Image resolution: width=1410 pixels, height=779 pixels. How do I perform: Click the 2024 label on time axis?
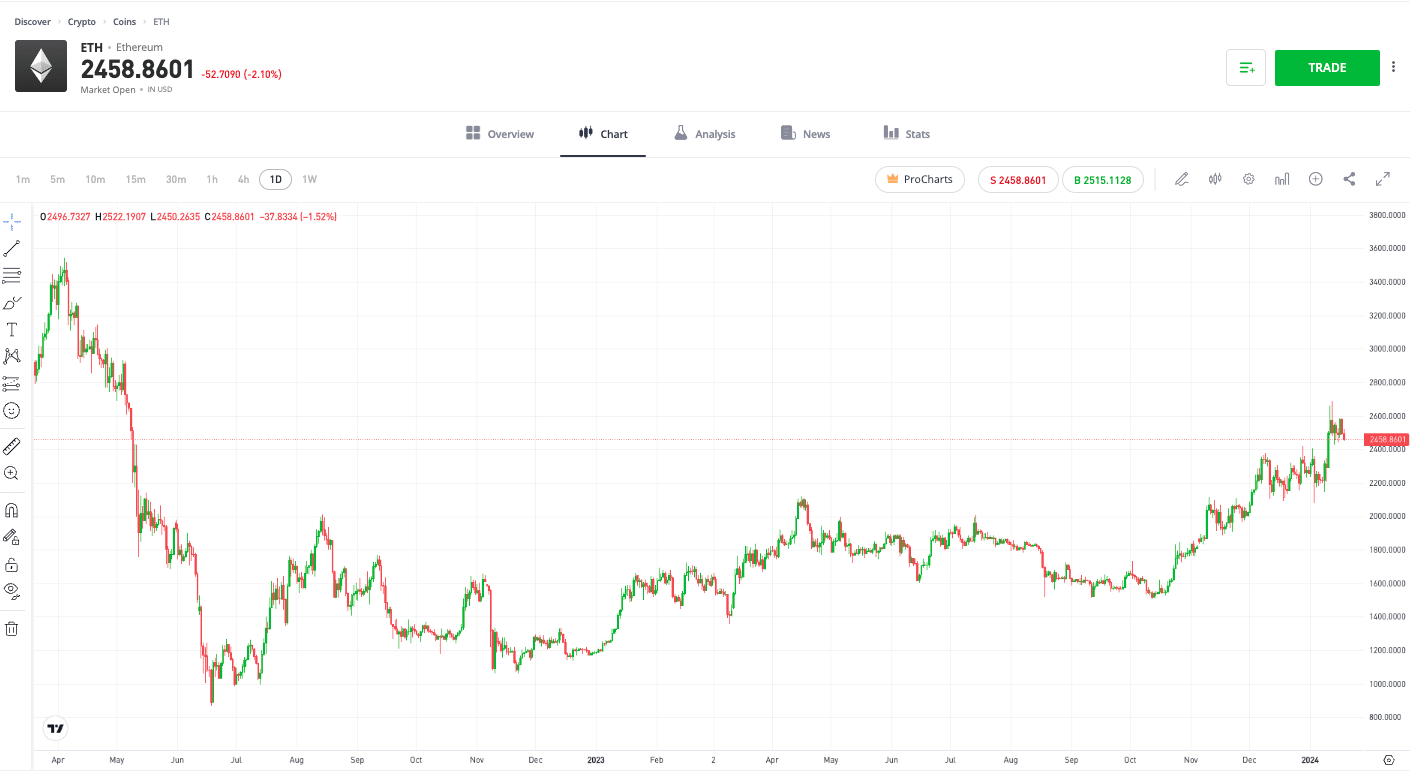pyautogui.click(x=1311, y=761)
